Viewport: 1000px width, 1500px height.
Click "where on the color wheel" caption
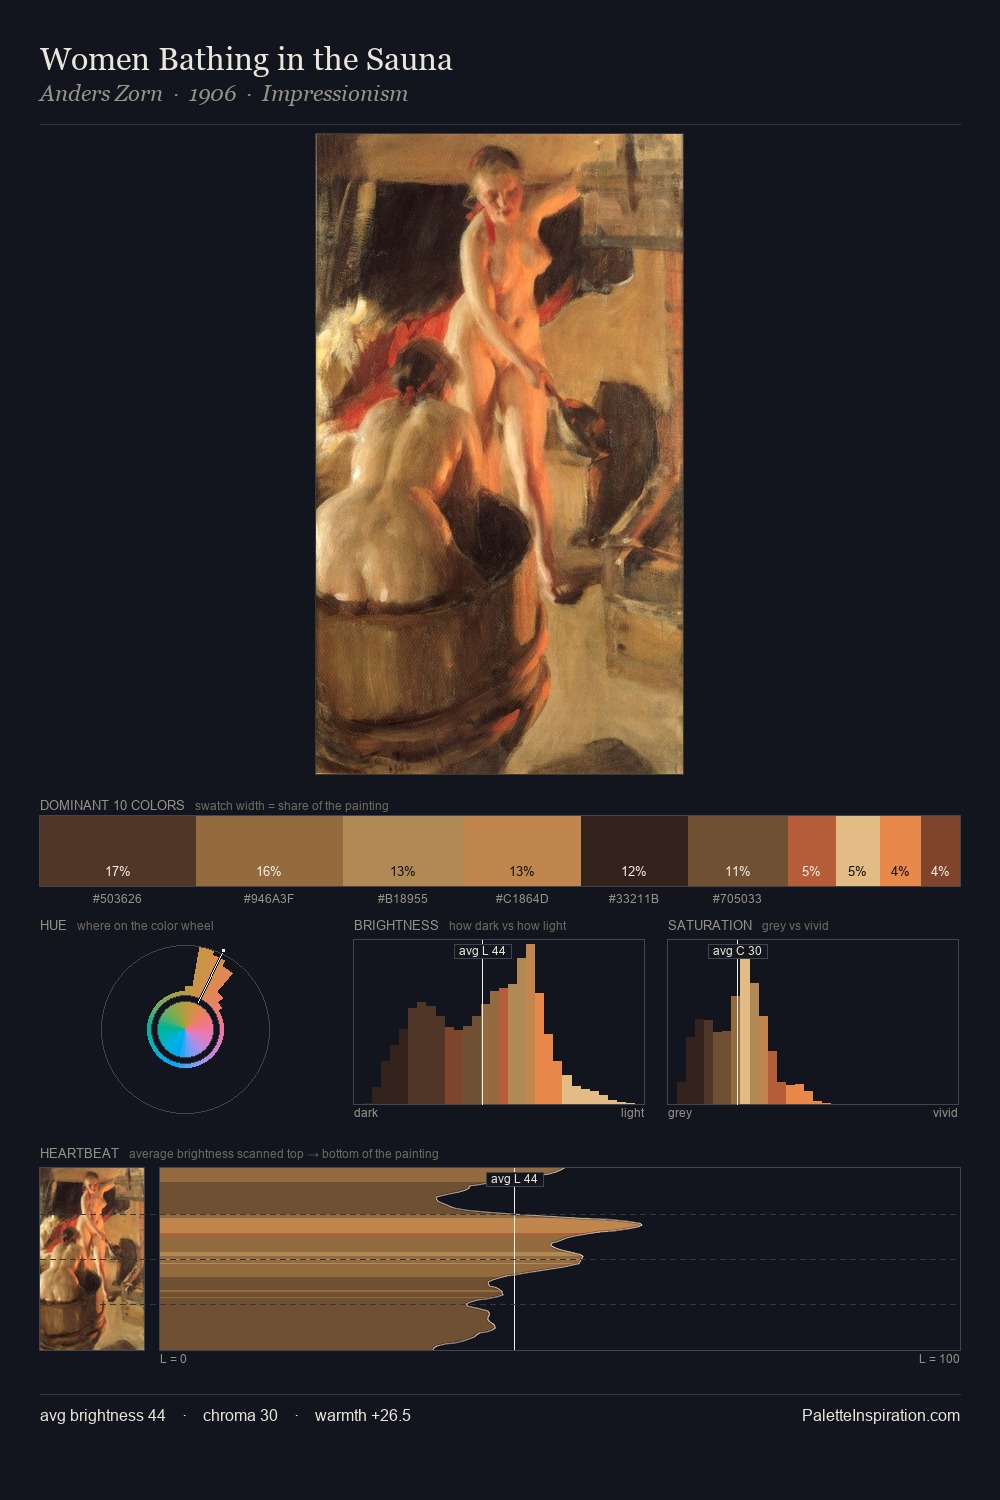point(145,926)
